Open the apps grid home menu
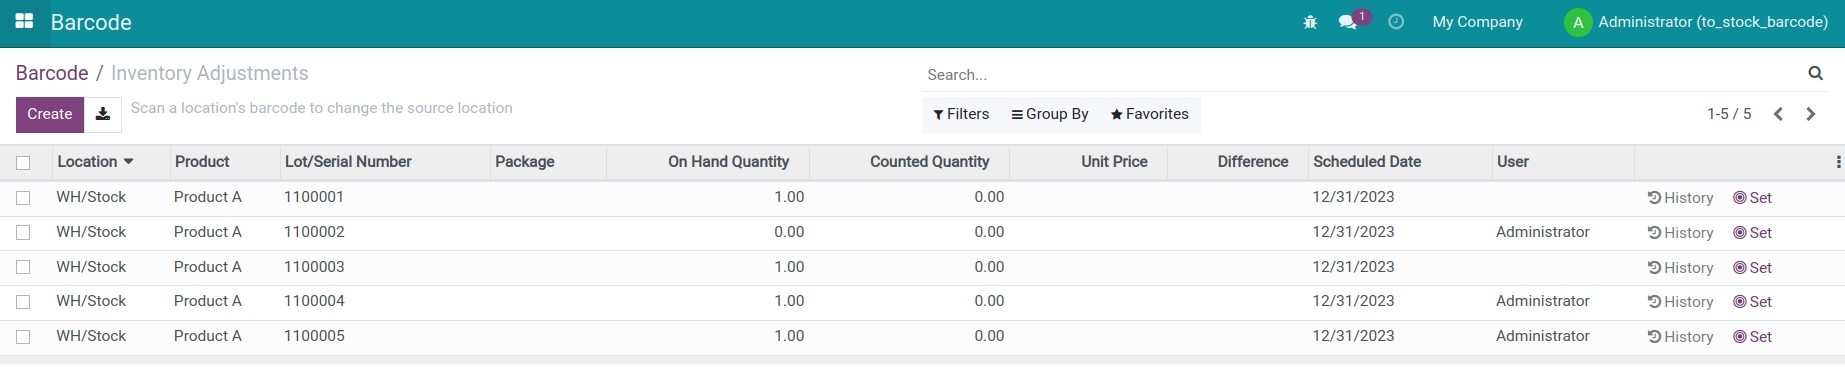 click(x=24, y=21)
